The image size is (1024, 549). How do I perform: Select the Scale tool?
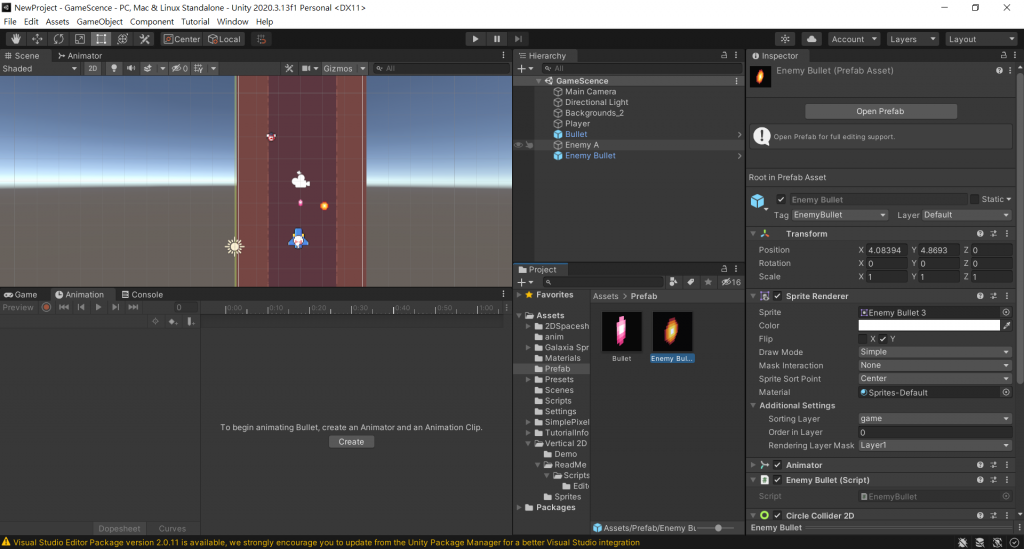(80, 39)
